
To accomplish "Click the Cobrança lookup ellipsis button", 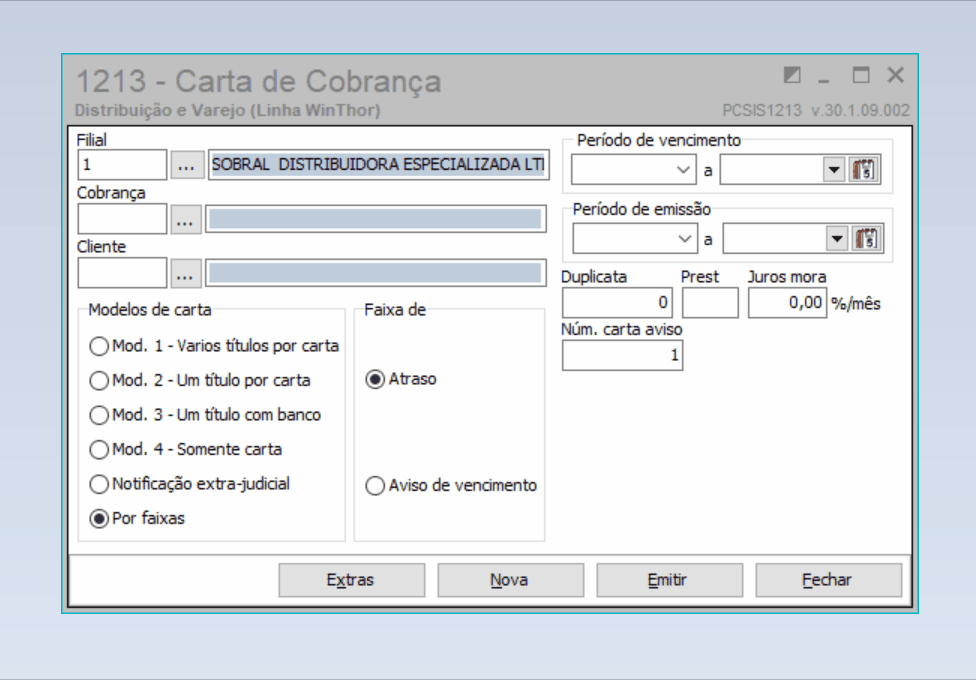I will tap(185, 219).
